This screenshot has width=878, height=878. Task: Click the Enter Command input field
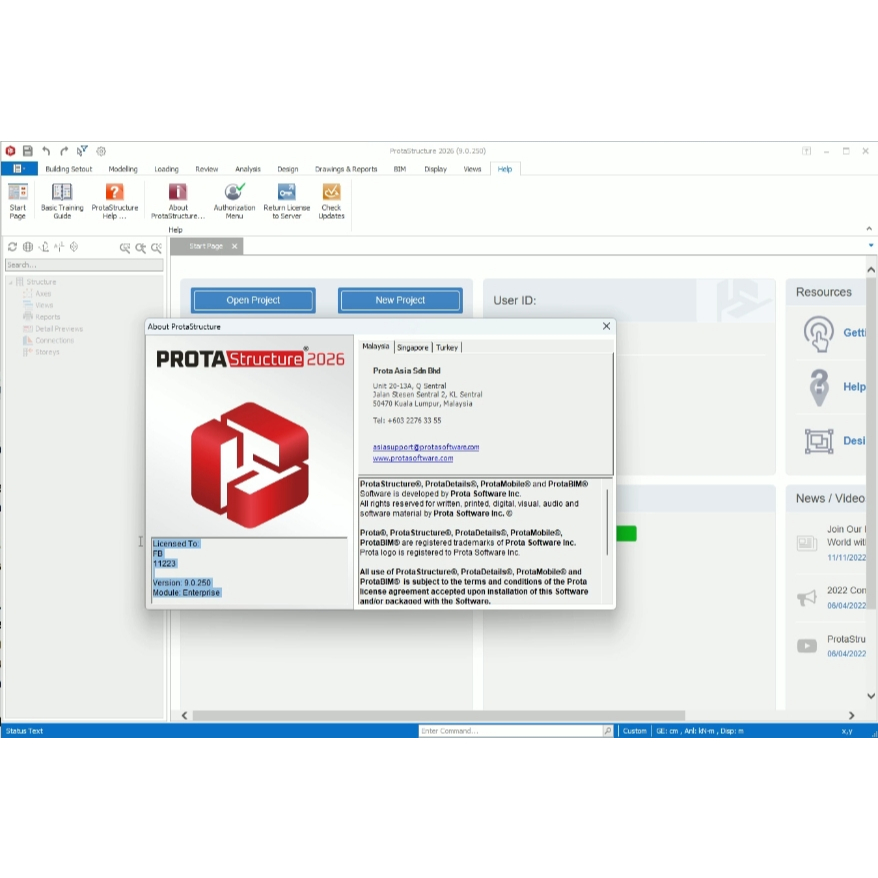(x=511, y=731)
